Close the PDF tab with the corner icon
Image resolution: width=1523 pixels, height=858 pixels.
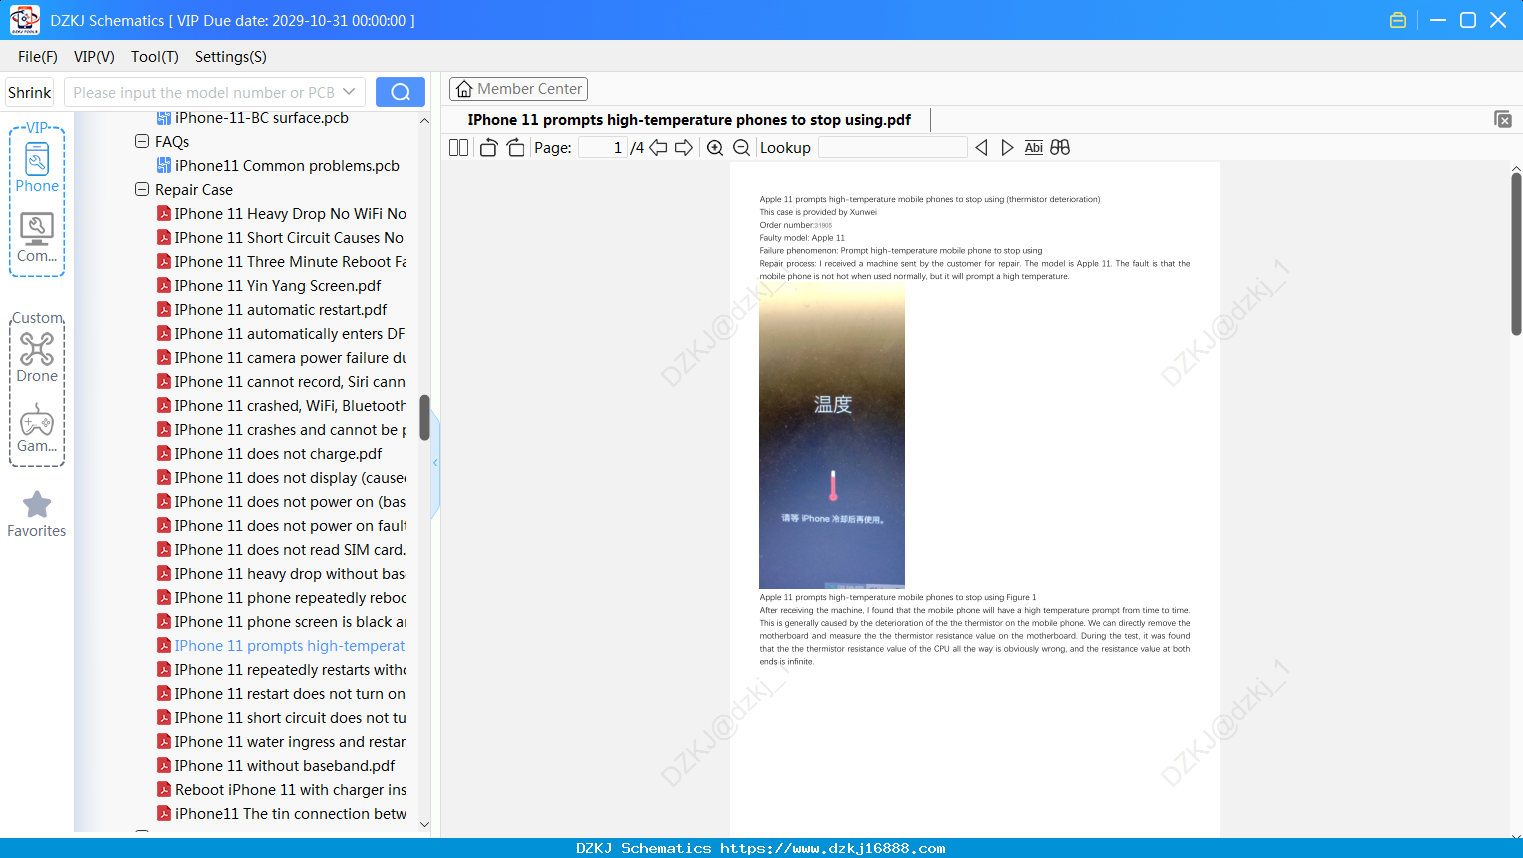(x=1502, y=119)
